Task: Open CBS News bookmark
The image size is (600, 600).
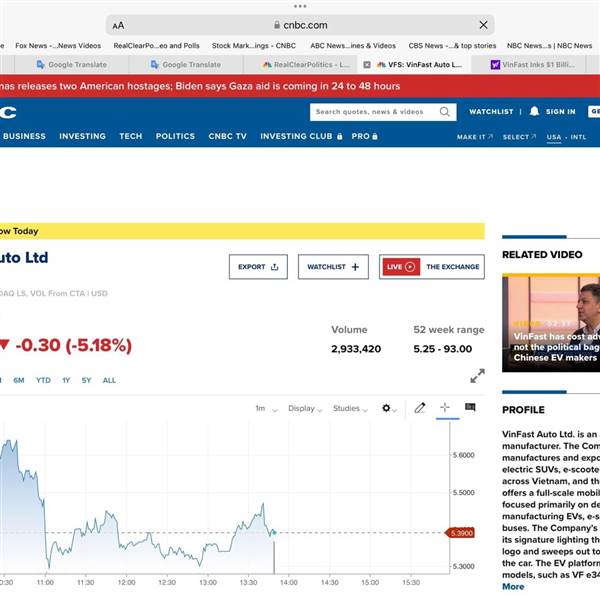Action: pyautogui.click(x=452, y=46)
